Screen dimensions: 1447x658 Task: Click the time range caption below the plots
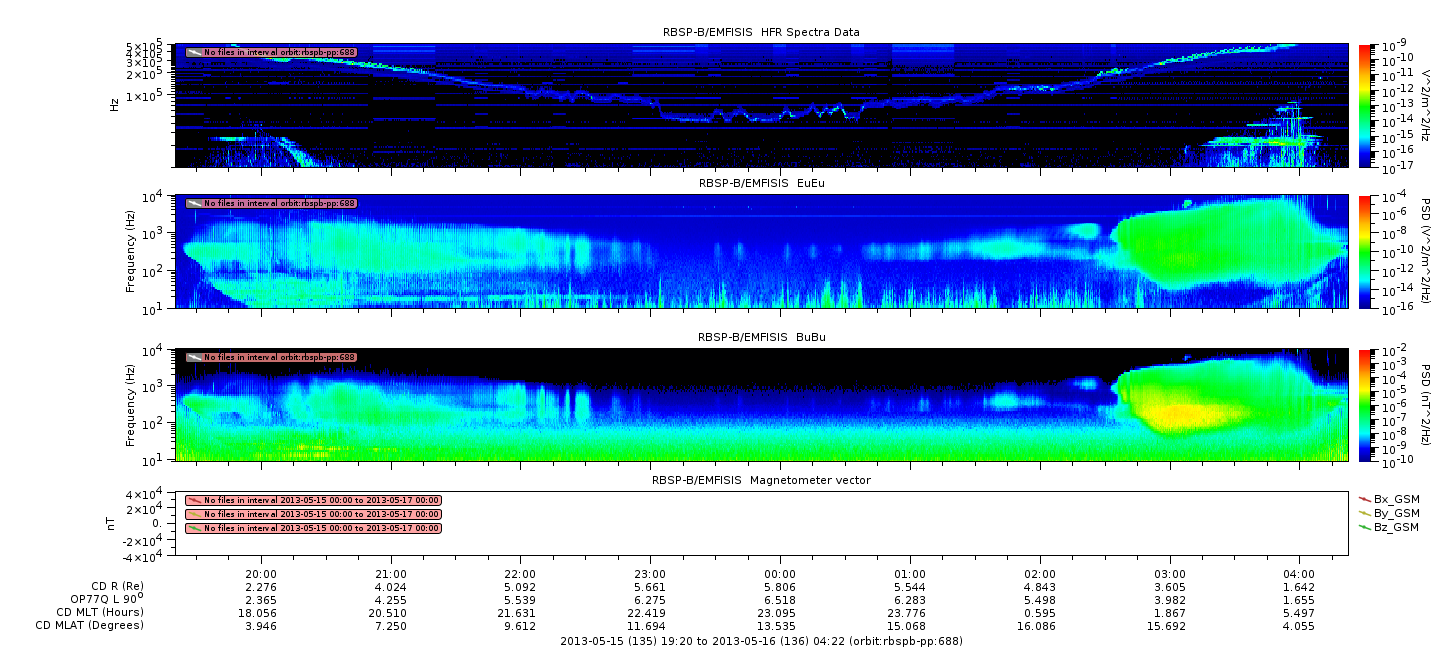pos(761,641)
